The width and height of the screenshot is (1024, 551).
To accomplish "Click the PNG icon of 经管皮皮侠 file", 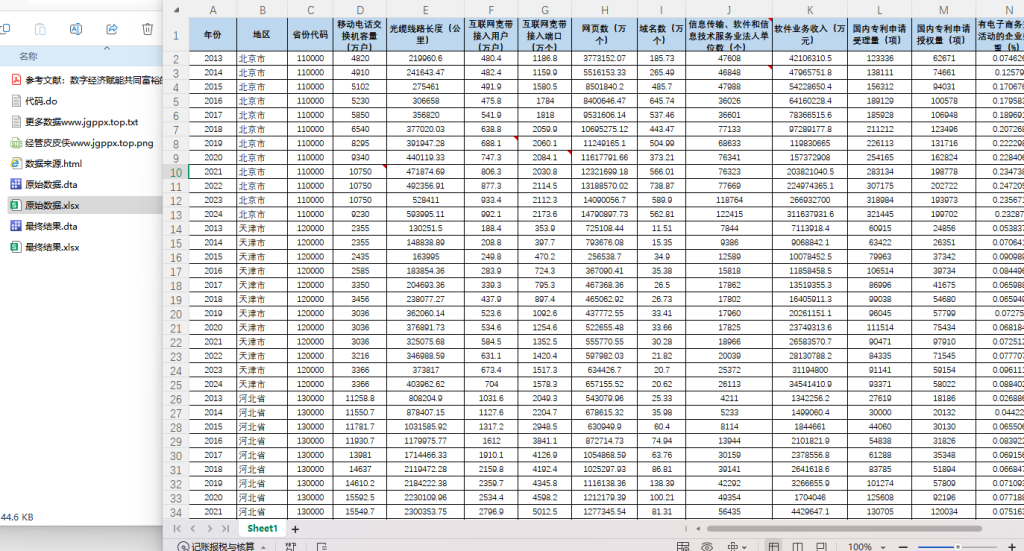I will tap(16, 142).
